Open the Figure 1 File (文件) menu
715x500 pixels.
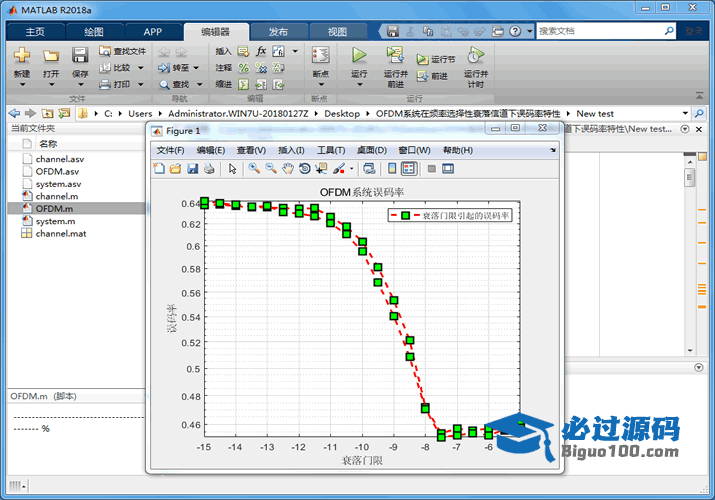tap(171, 150)
